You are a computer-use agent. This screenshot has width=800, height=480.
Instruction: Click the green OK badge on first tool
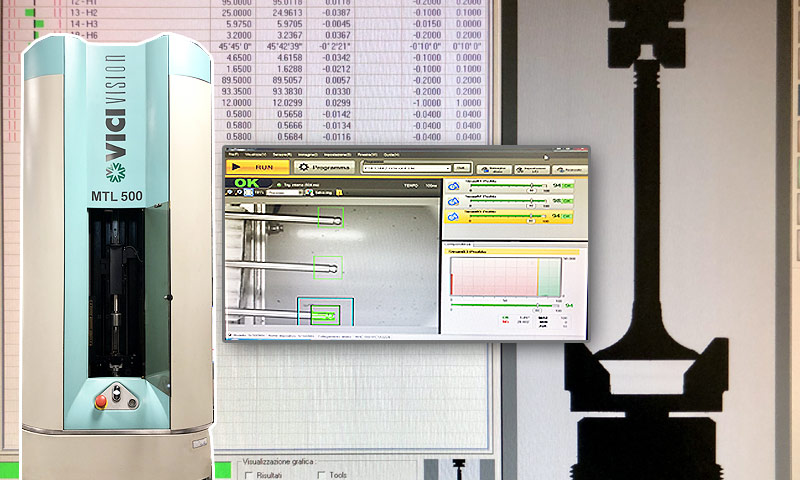[568, 186]
